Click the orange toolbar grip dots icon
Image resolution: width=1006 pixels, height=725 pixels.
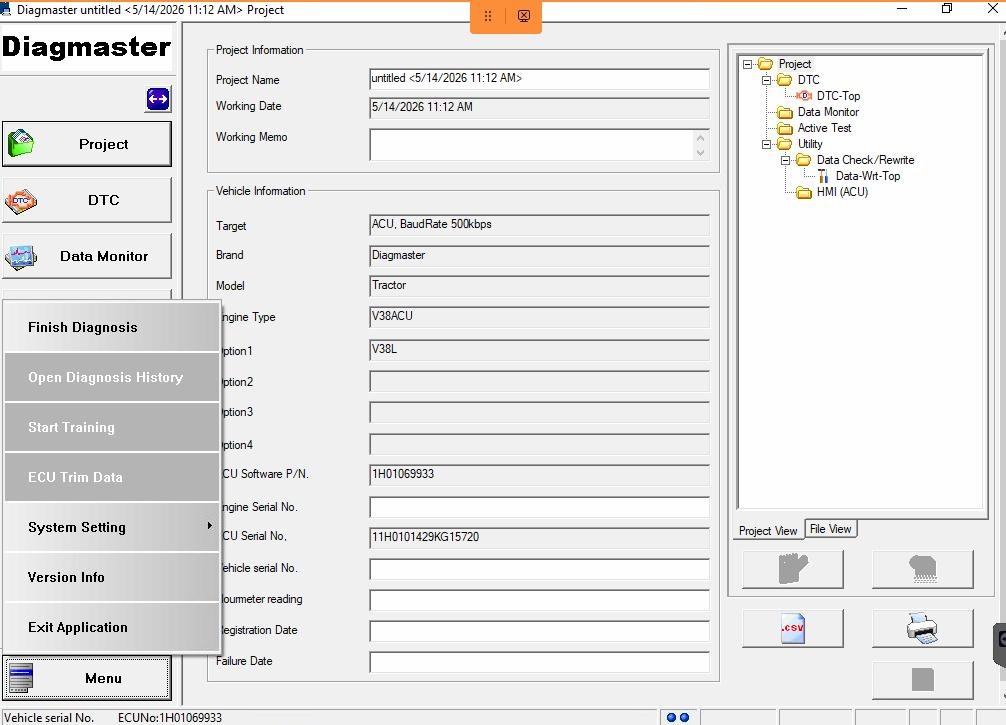(488, 16)
